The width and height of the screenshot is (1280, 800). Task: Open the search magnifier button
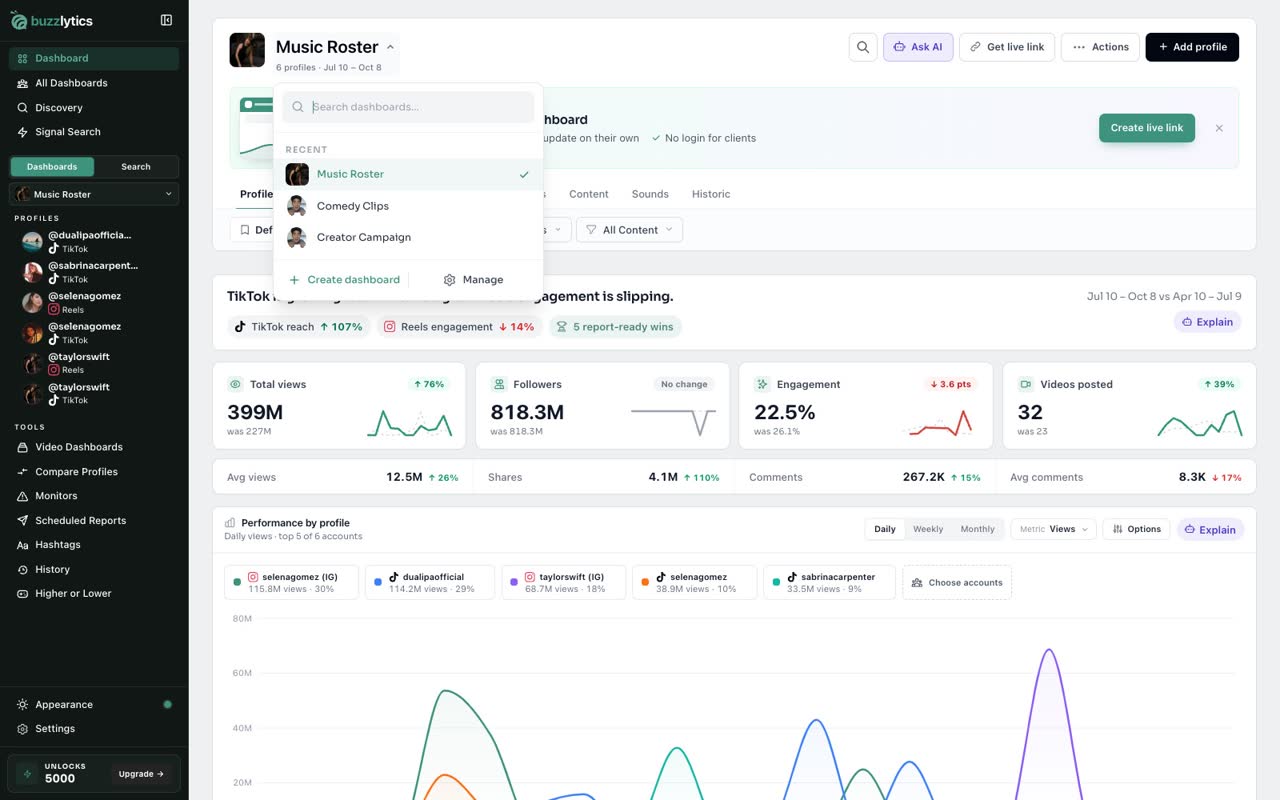point(863,47)
